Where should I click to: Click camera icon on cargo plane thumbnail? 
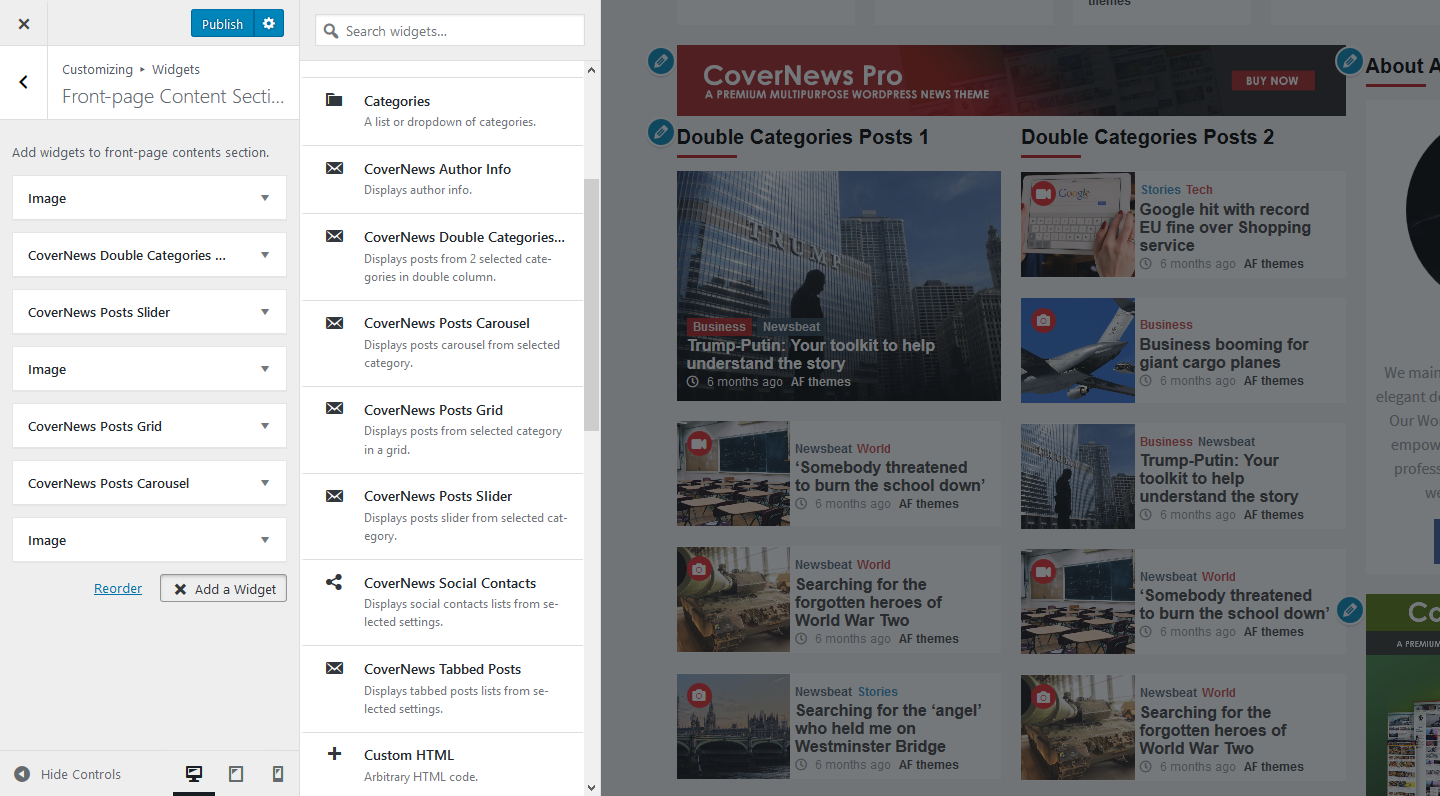(x=1044, y=320)
